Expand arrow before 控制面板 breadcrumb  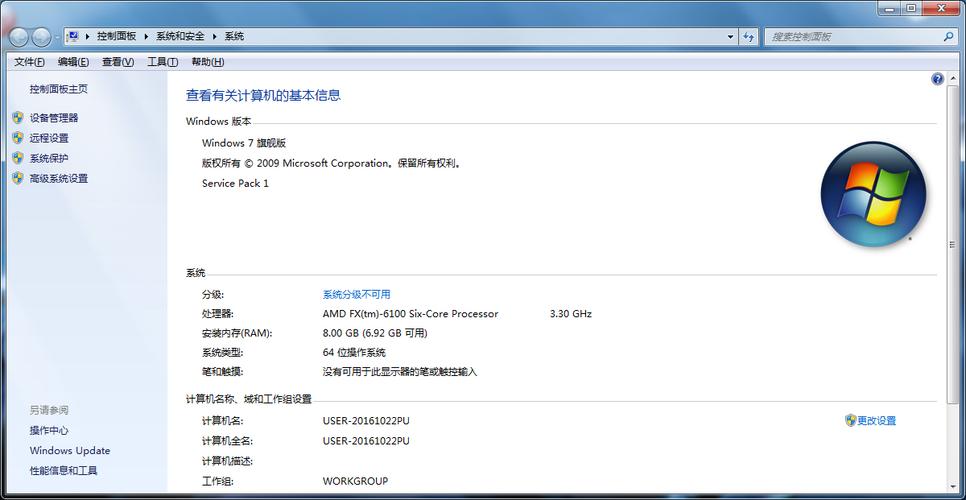point(87,36)
